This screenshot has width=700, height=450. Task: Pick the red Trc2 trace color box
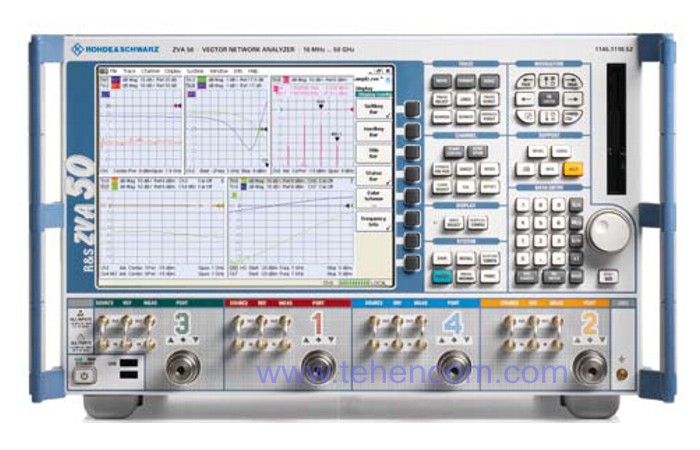click(116, 85)
